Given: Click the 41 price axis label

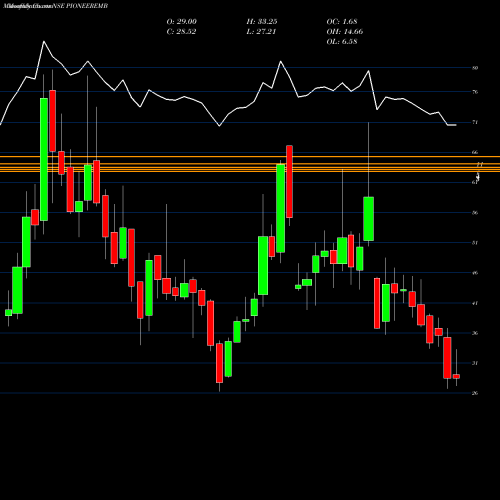Looking at the screenshot, I should pyautogui.click(x=475, y=303).
